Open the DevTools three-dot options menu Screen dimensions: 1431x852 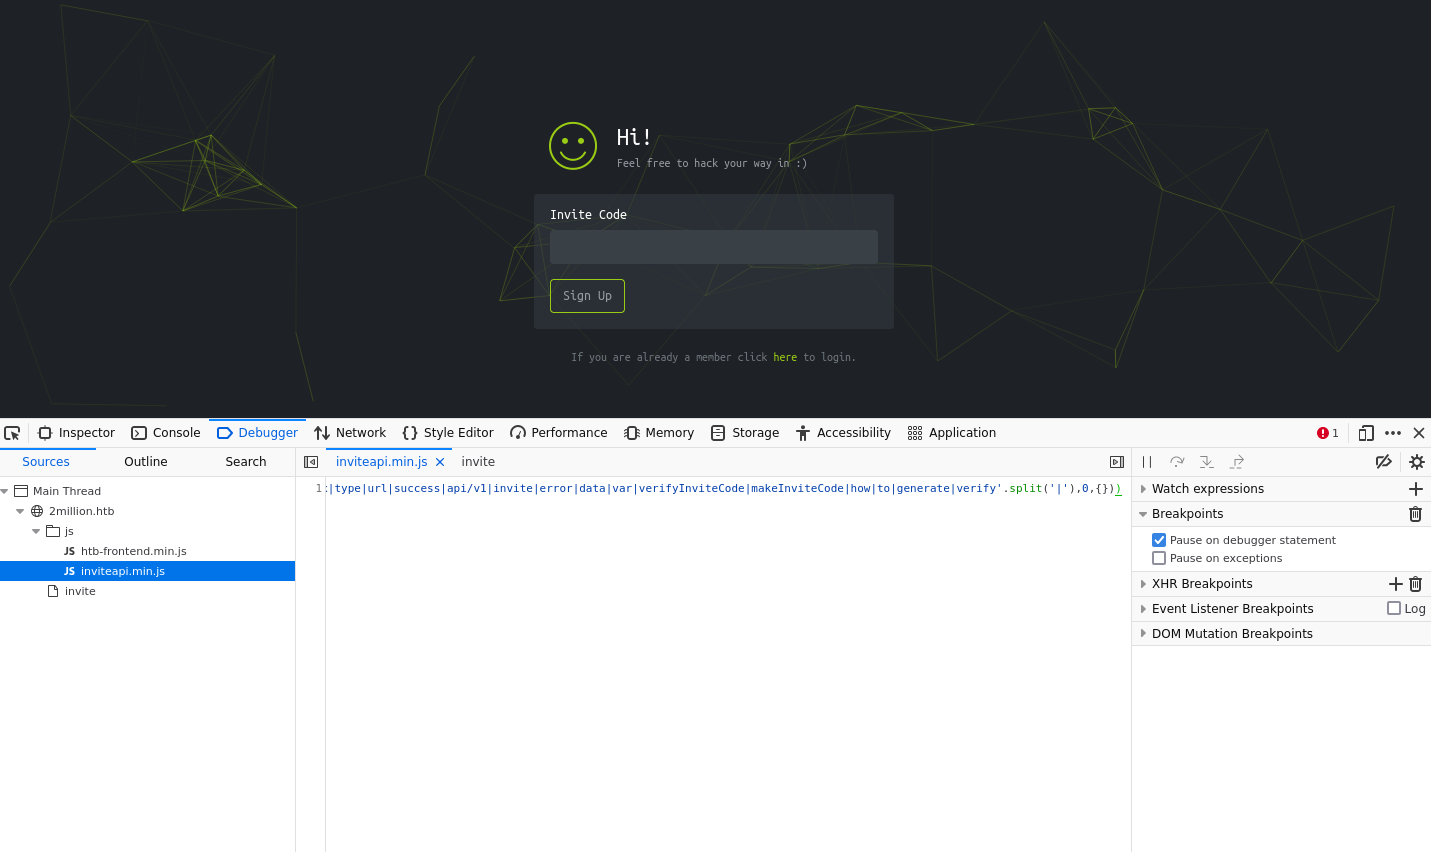coord(1393,433)
